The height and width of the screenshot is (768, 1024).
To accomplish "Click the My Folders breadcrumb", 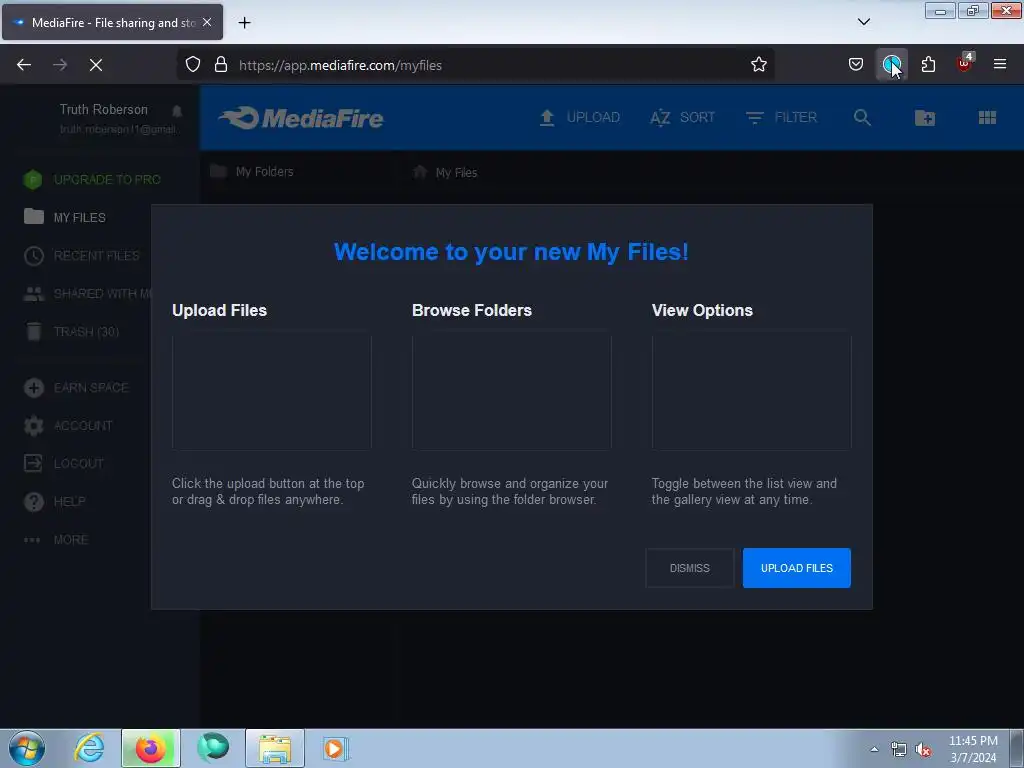I will point(252,172).
